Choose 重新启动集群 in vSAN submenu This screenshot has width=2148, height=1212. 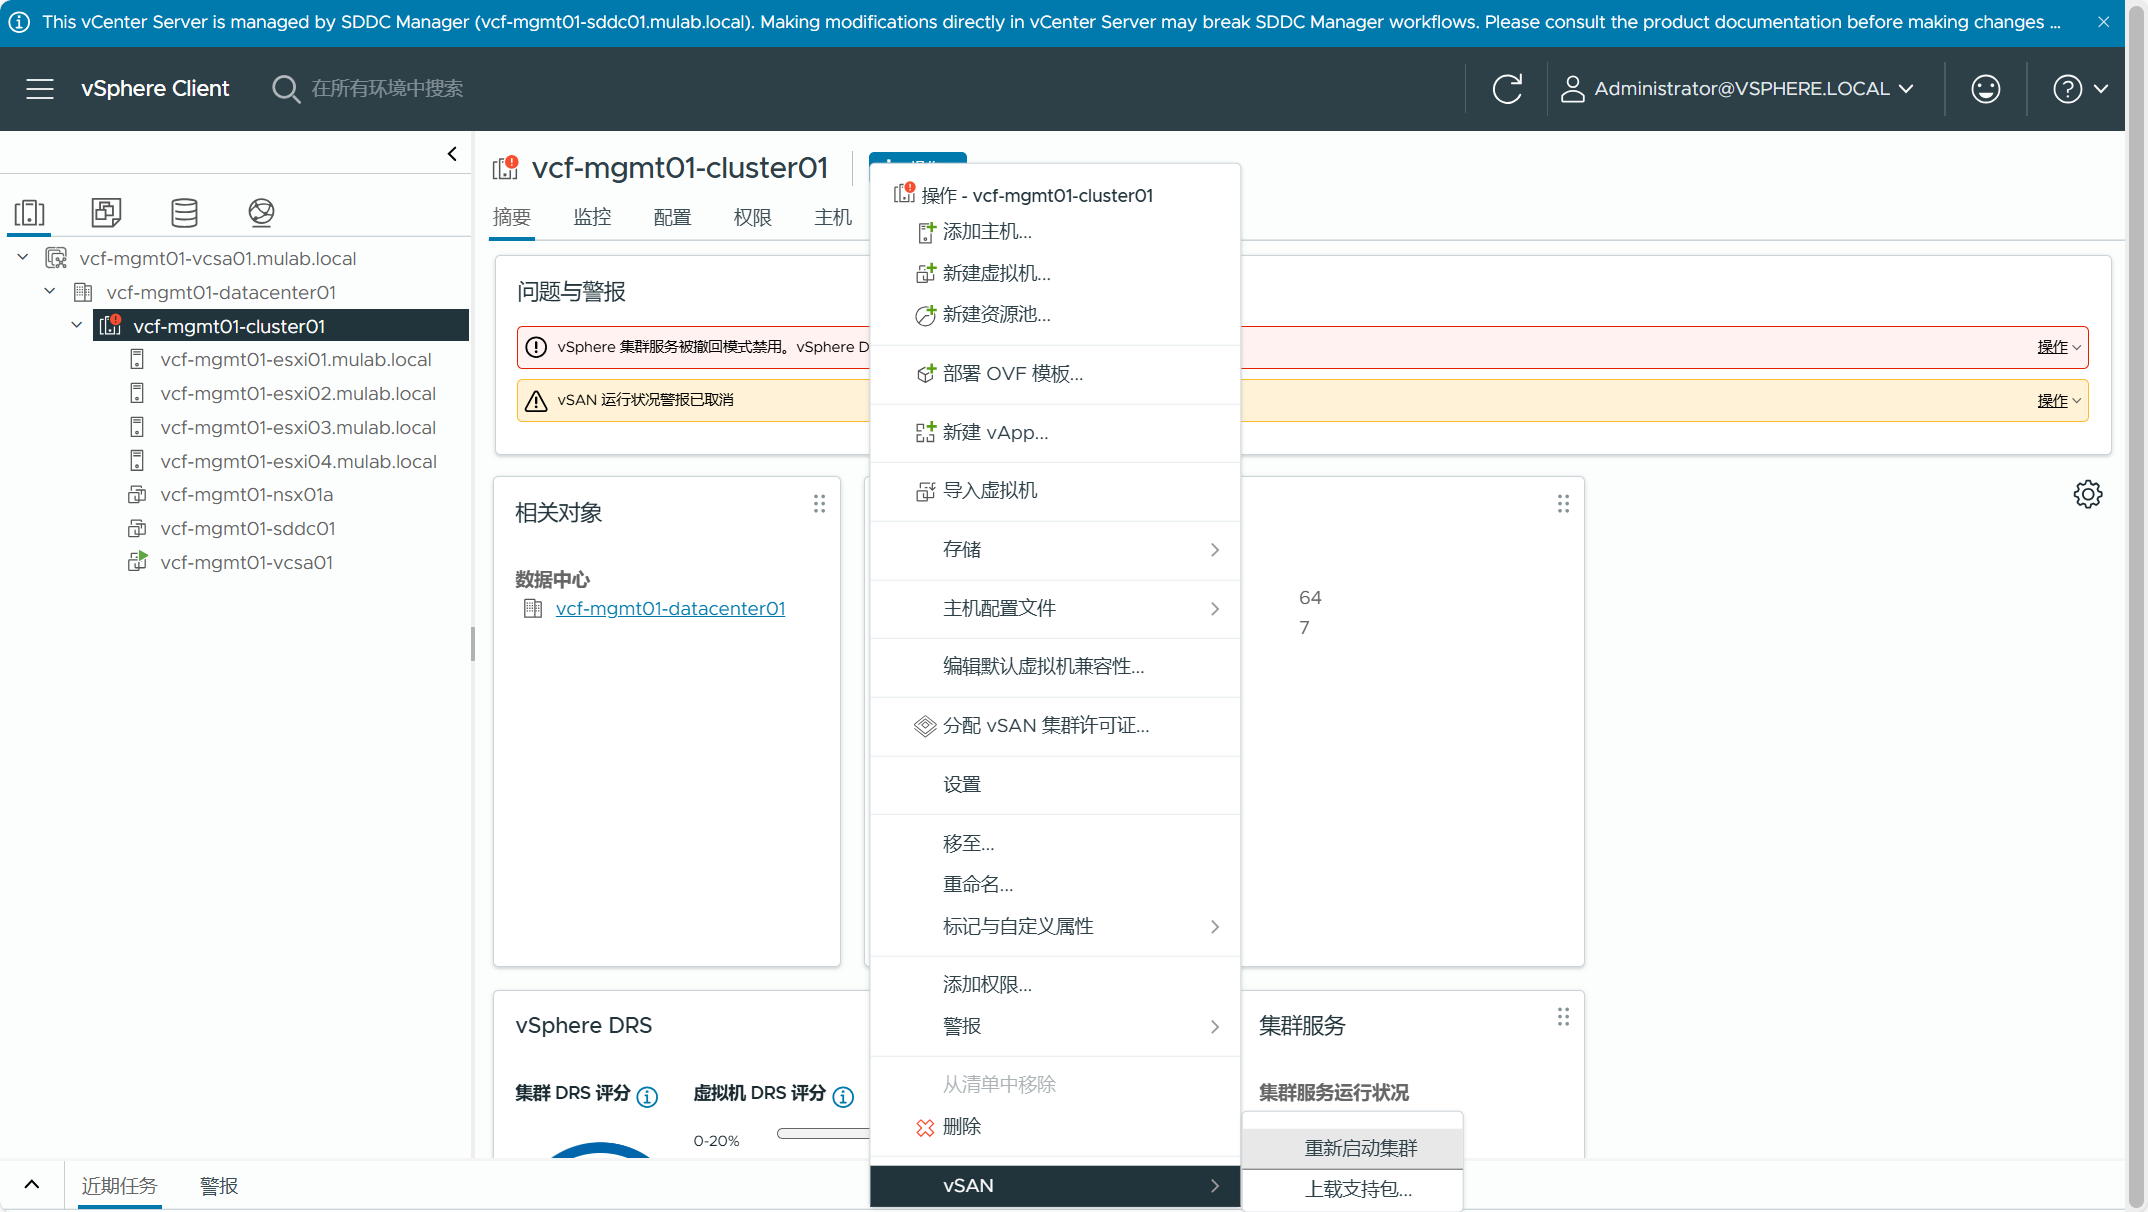pos(1360,1148)
